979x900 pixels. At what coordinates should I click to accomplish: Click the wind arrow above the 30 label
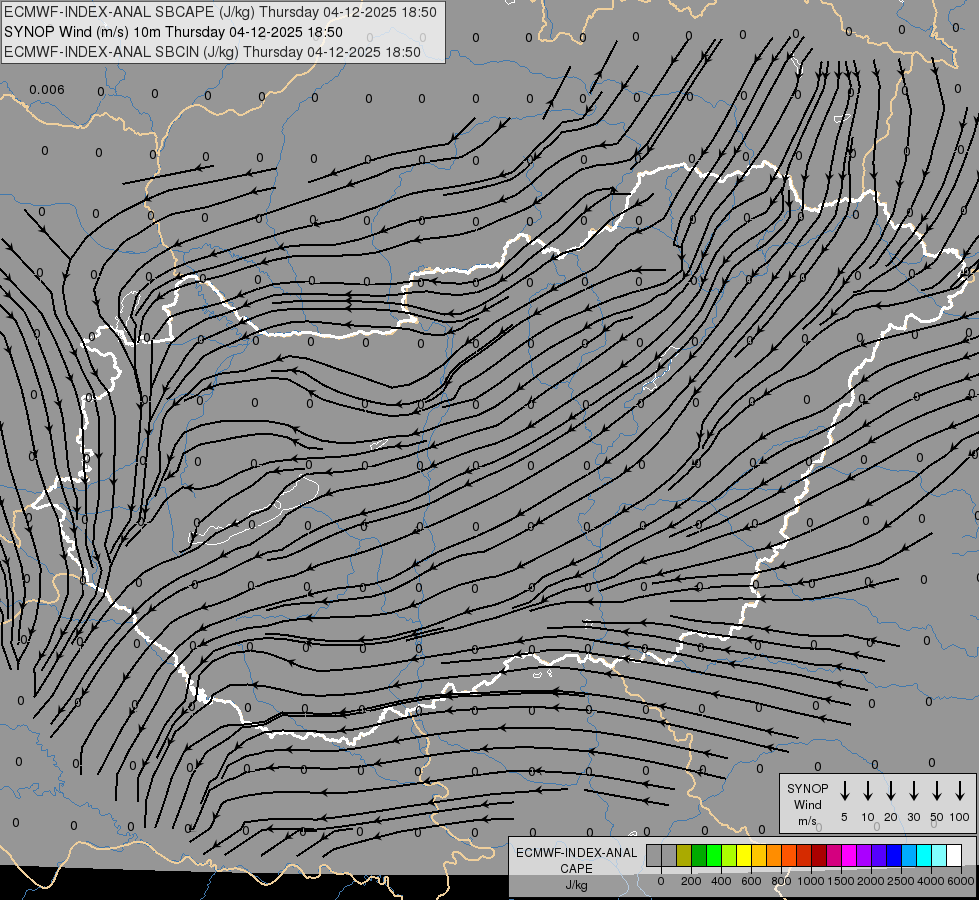click(913, 791)
